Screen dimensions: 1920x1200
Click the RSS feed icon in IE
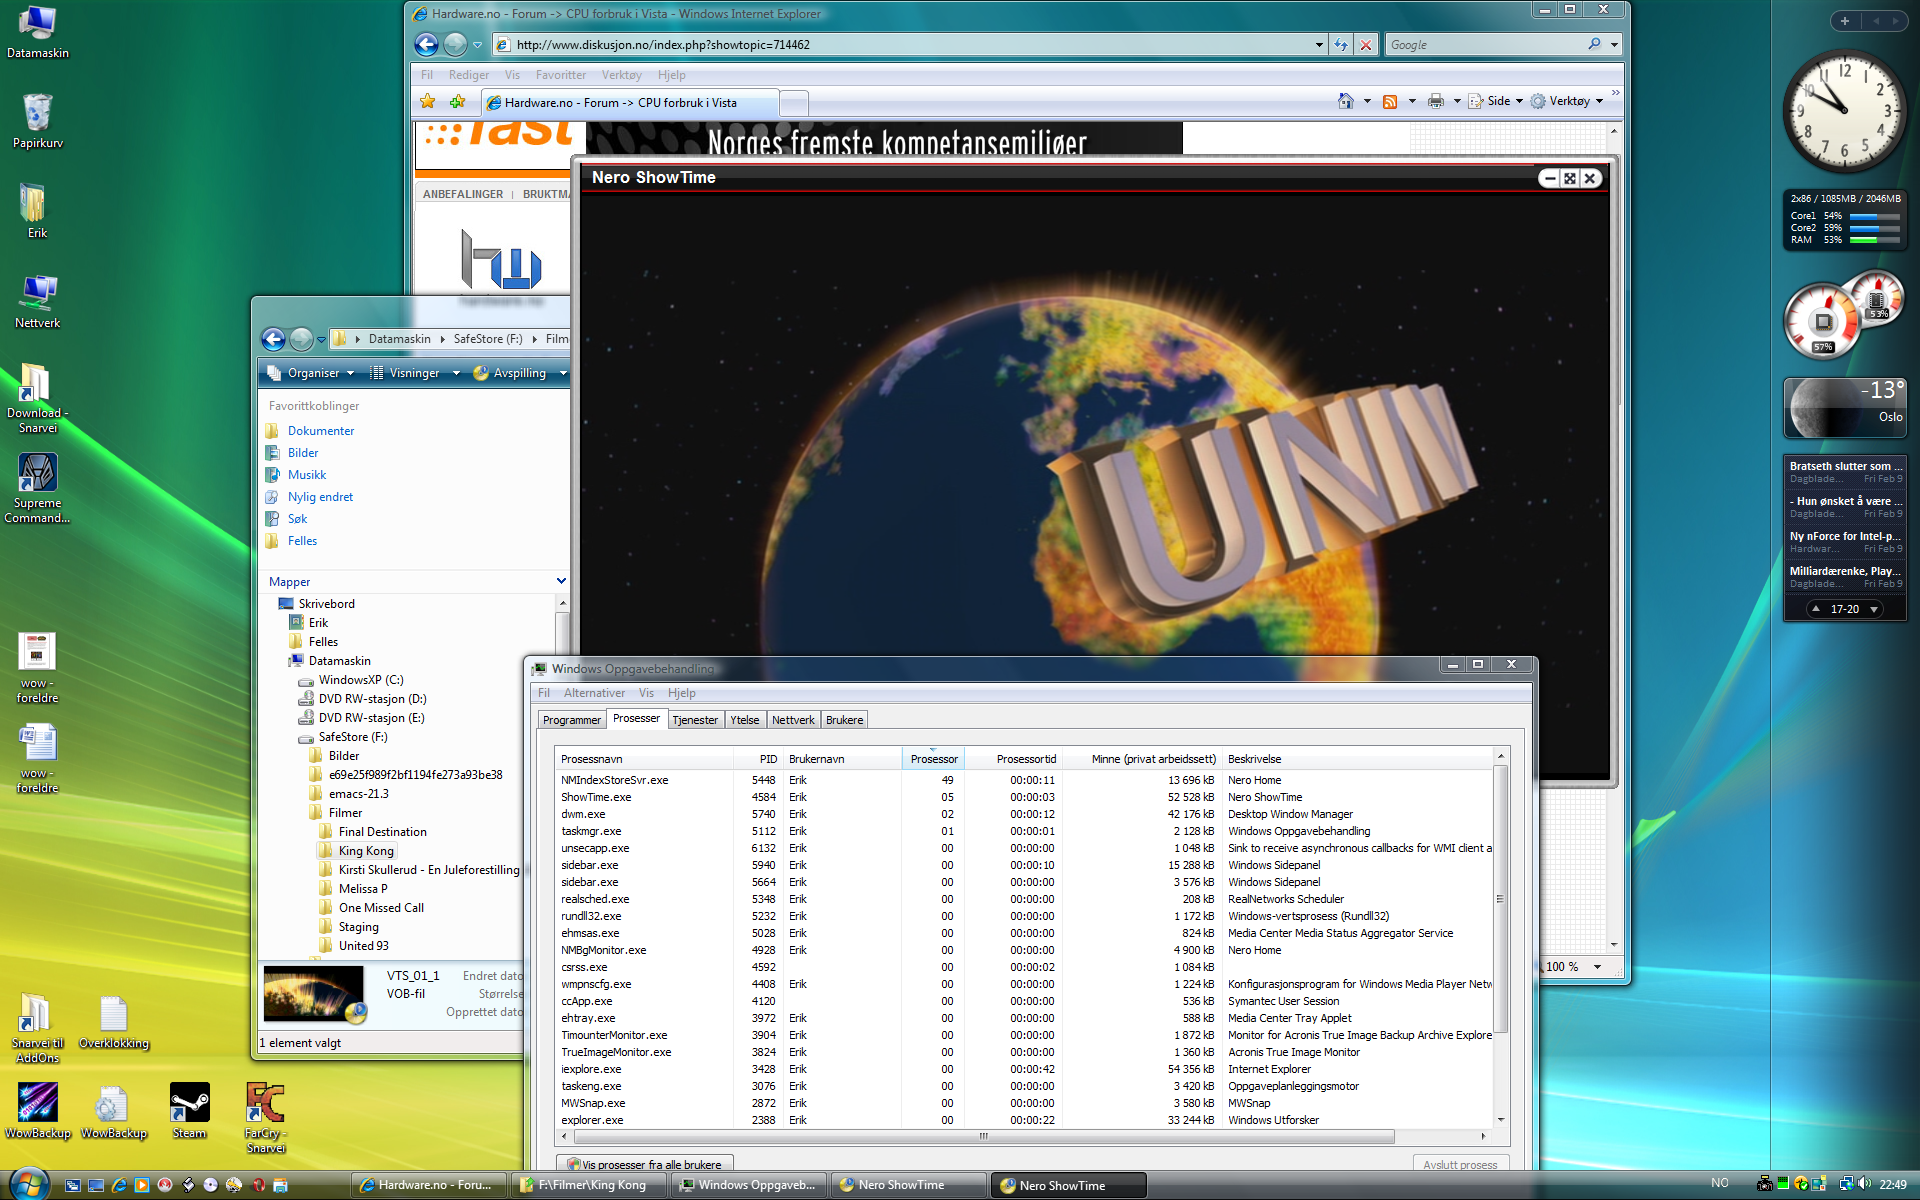point(1390,101)
